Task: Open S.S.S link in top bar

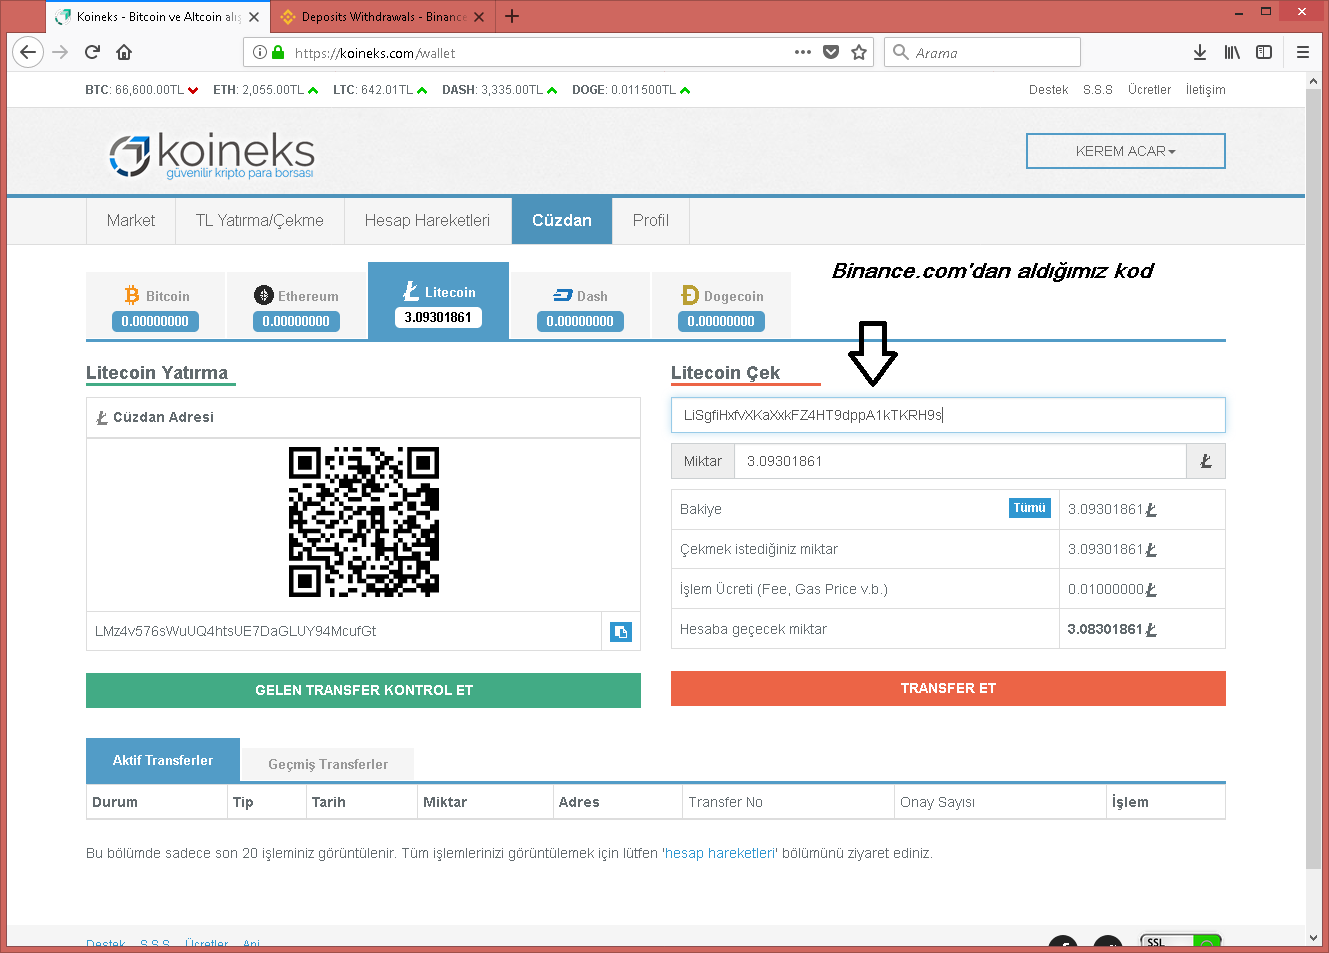Action: click(x=1098, y=90)
